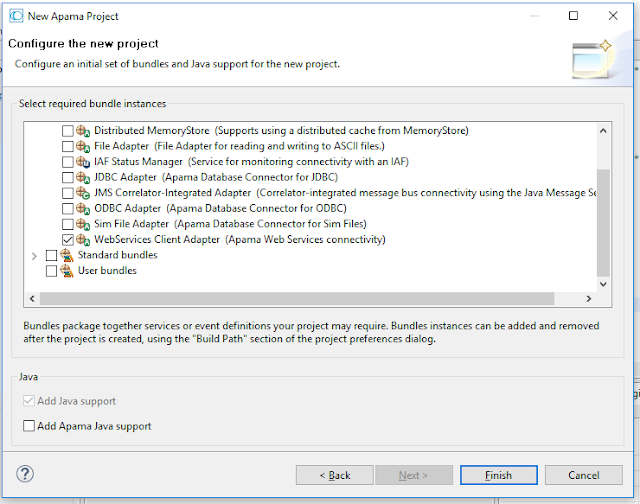
Task: Enable Add Apama Java support
Action: 29,426
